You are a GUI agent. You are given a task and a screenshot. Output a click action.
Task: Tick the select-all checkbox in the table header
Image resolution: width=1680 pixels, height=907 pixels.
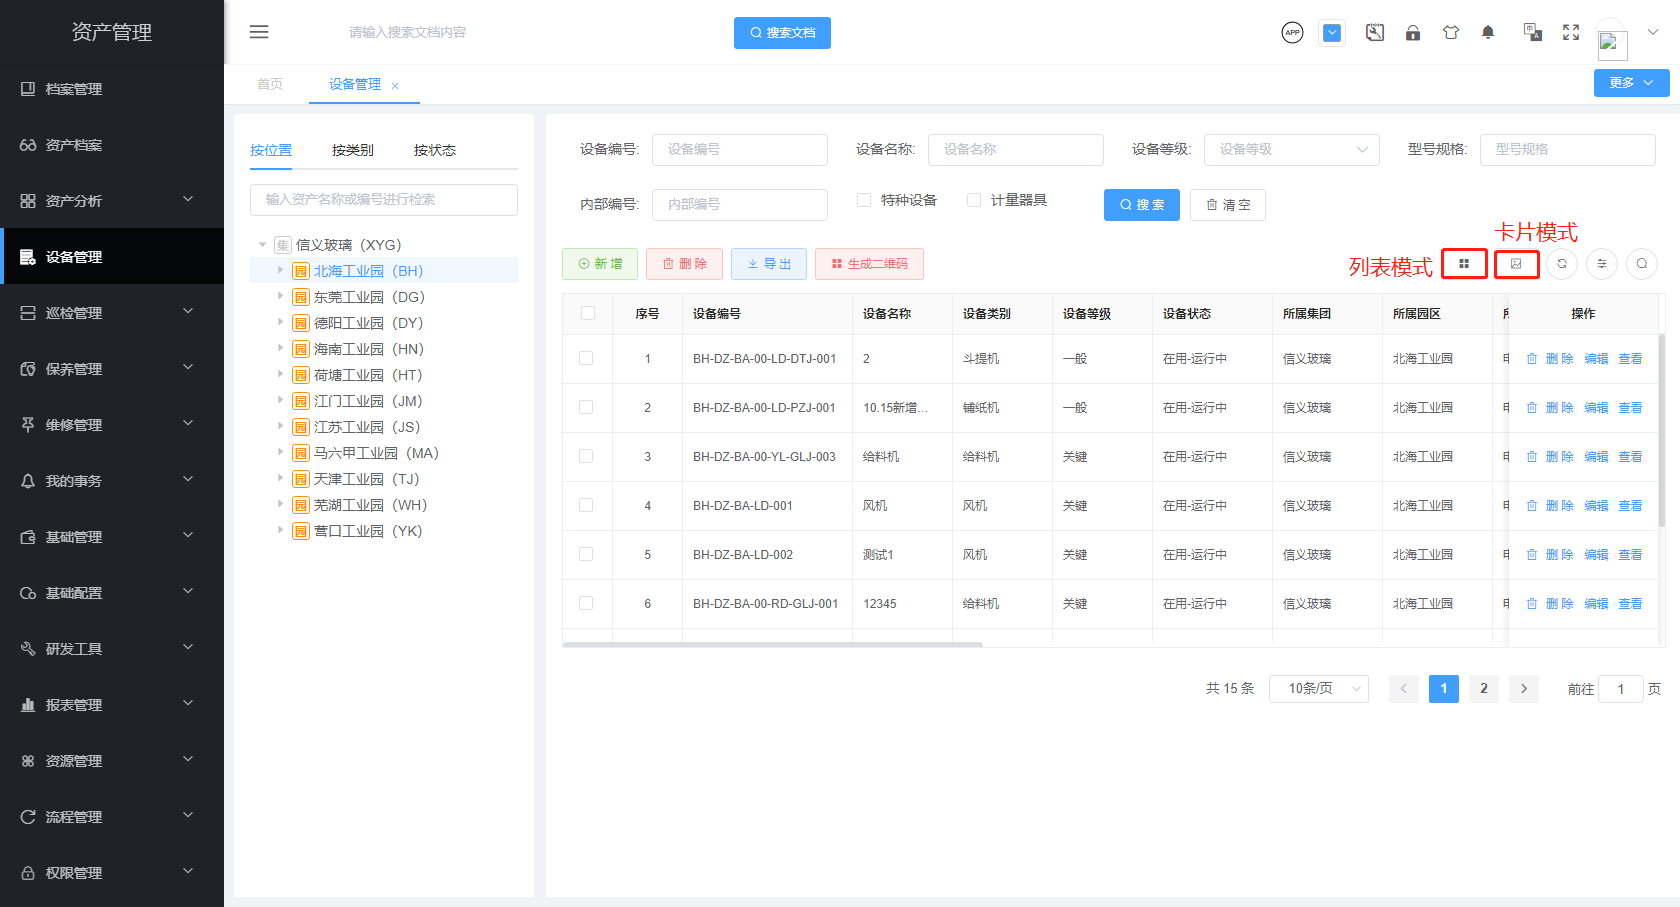pyautogui.click(x=587, y=313)
